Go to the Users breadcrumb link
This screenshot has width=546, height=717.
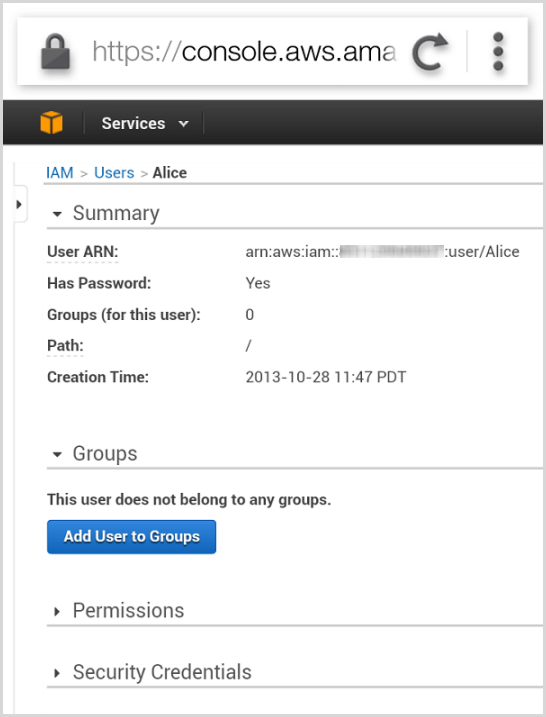click(x=114, y=173)
